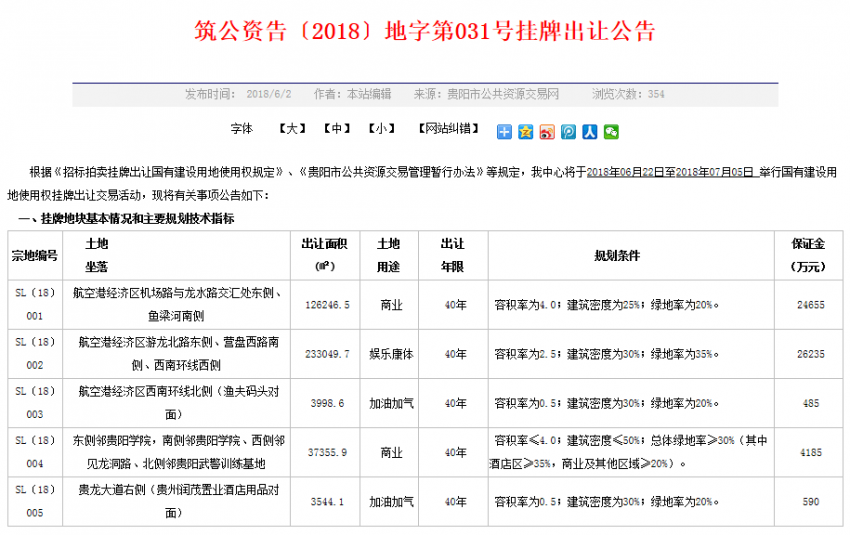850x535 pixels.
Task: Click section heading 一、挂牌地块基本情况
Action: [126, 218]
